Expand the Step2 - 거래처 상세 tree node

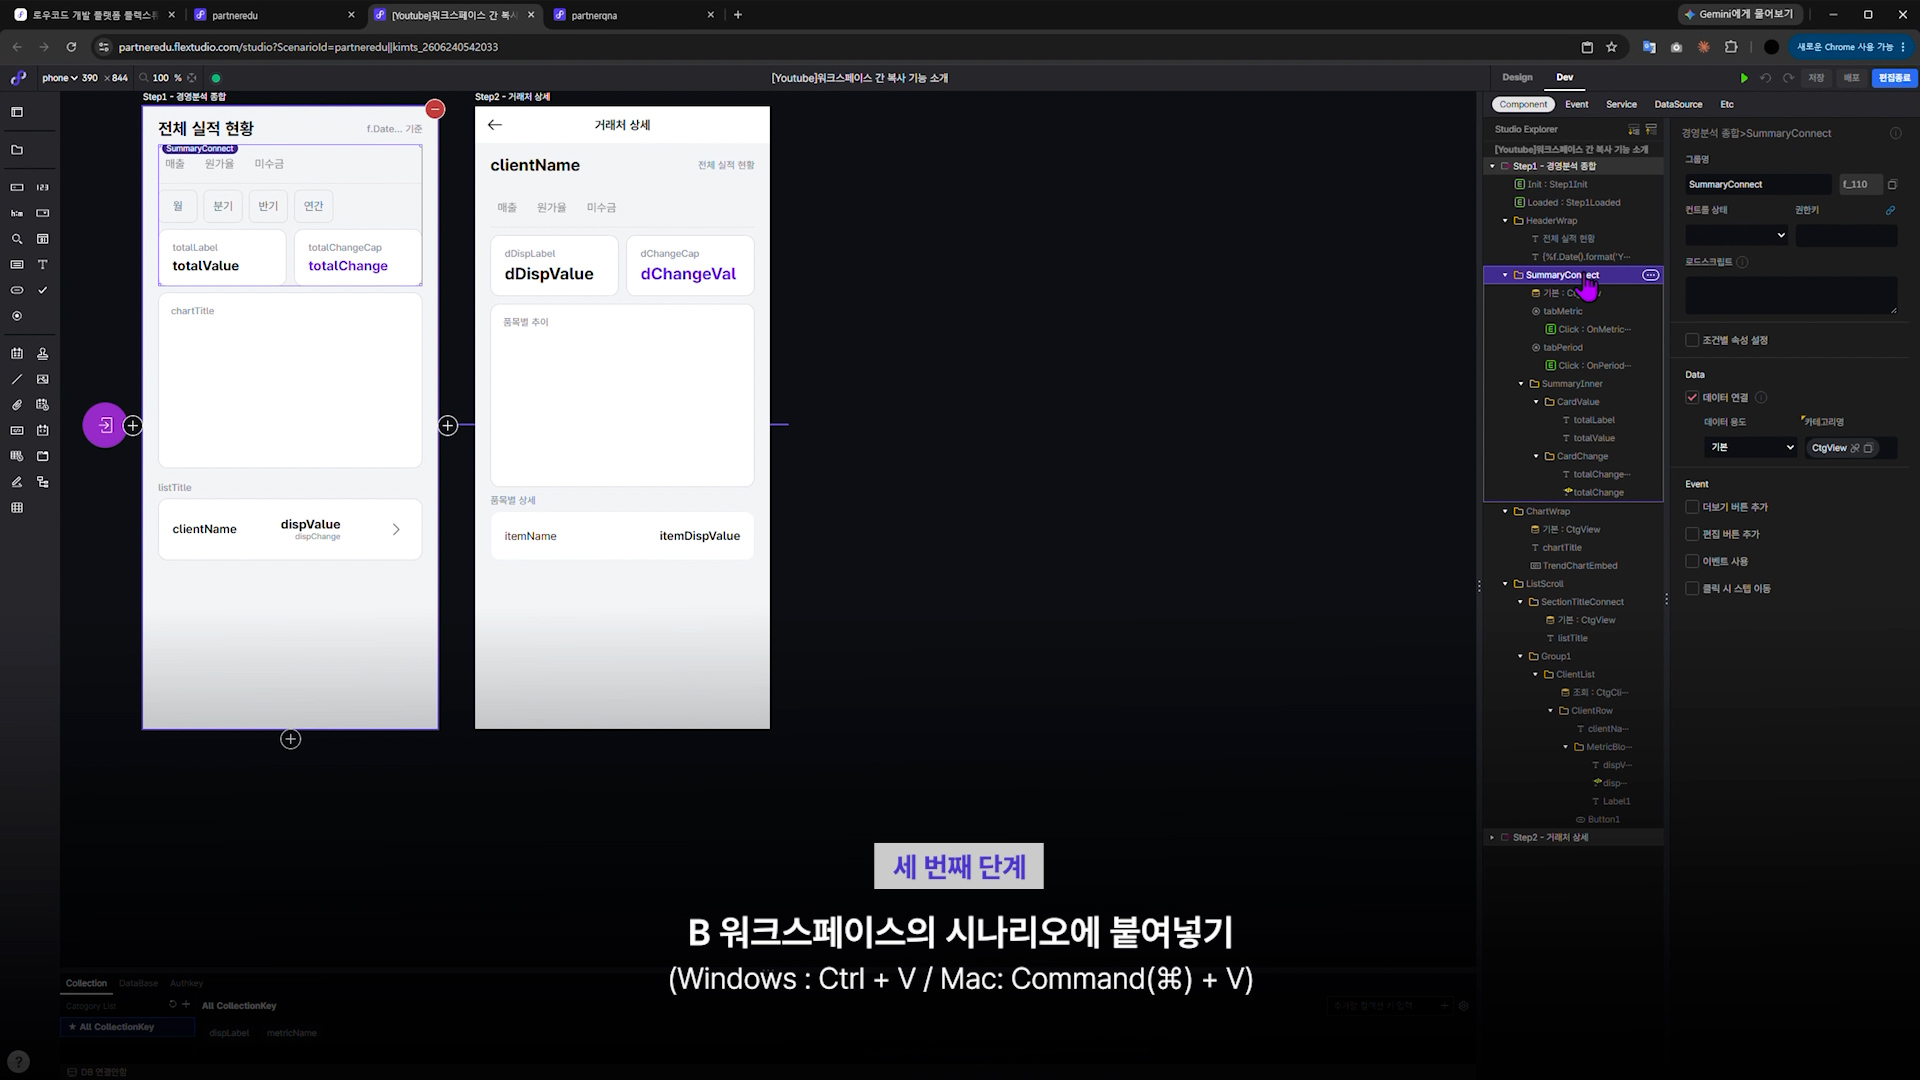tap(1493, 838)
